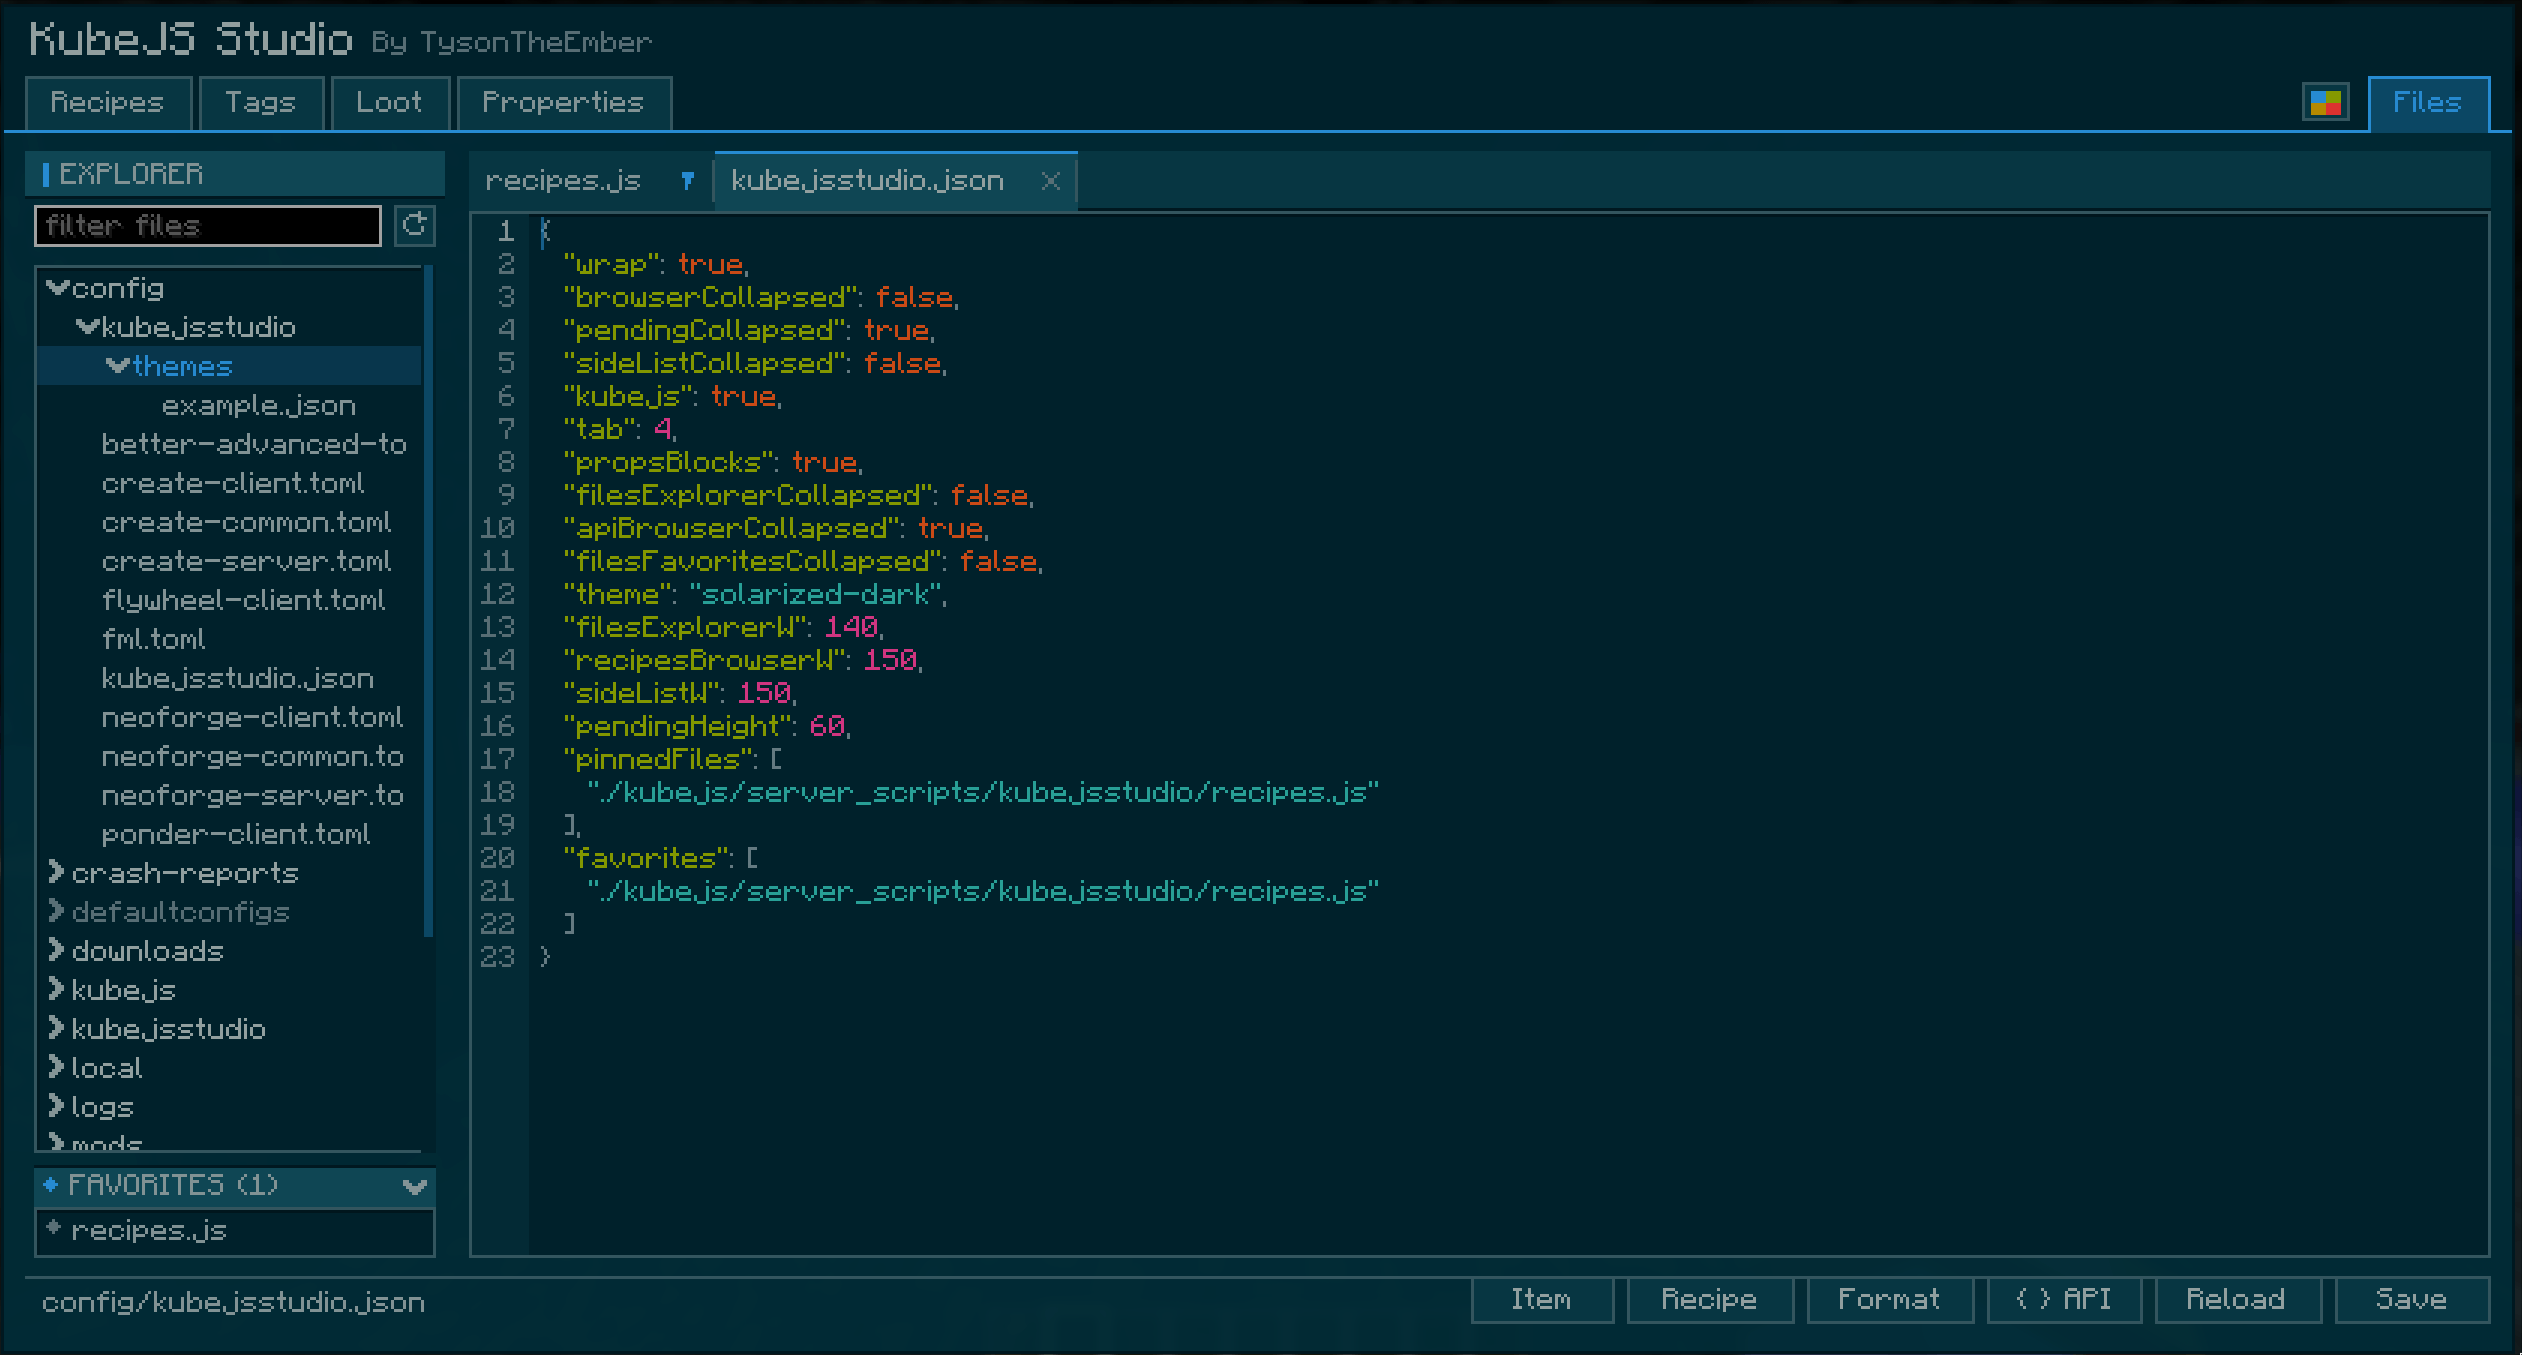2522x1355 pixels.
Task: Click the favorites recipes.js path on line 21
Action: pyautogui.click(x=983, y=891)
